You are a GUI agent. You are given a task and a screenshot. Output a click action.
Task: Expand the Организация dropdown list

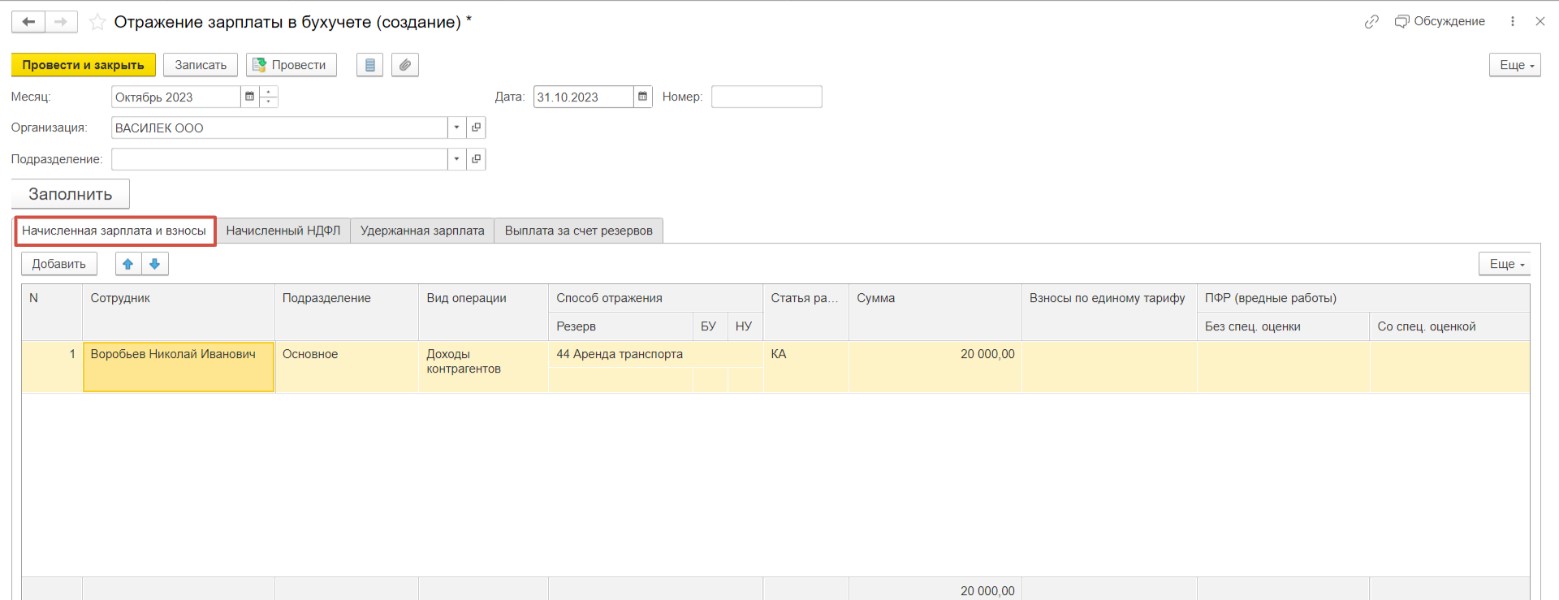pos(457,128)
